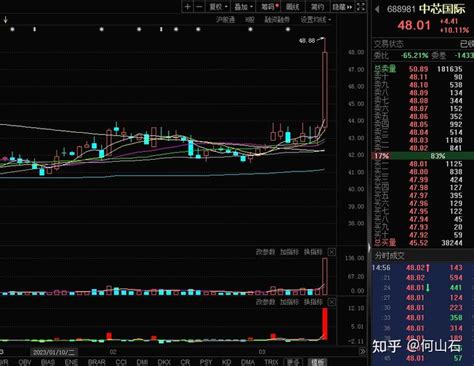The image size is (474, 366).
Task: Click the 沪股通 tag
Action: pos(225,20)
